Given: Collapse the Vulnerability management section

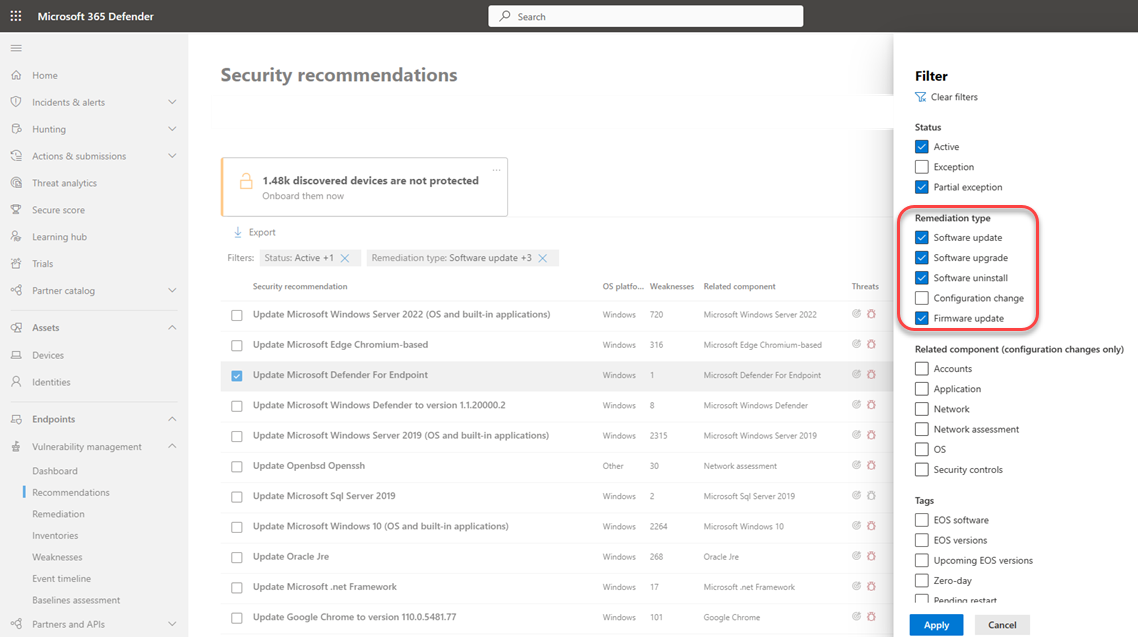Looking at the screenshot, I should click(x=172, y=447).
